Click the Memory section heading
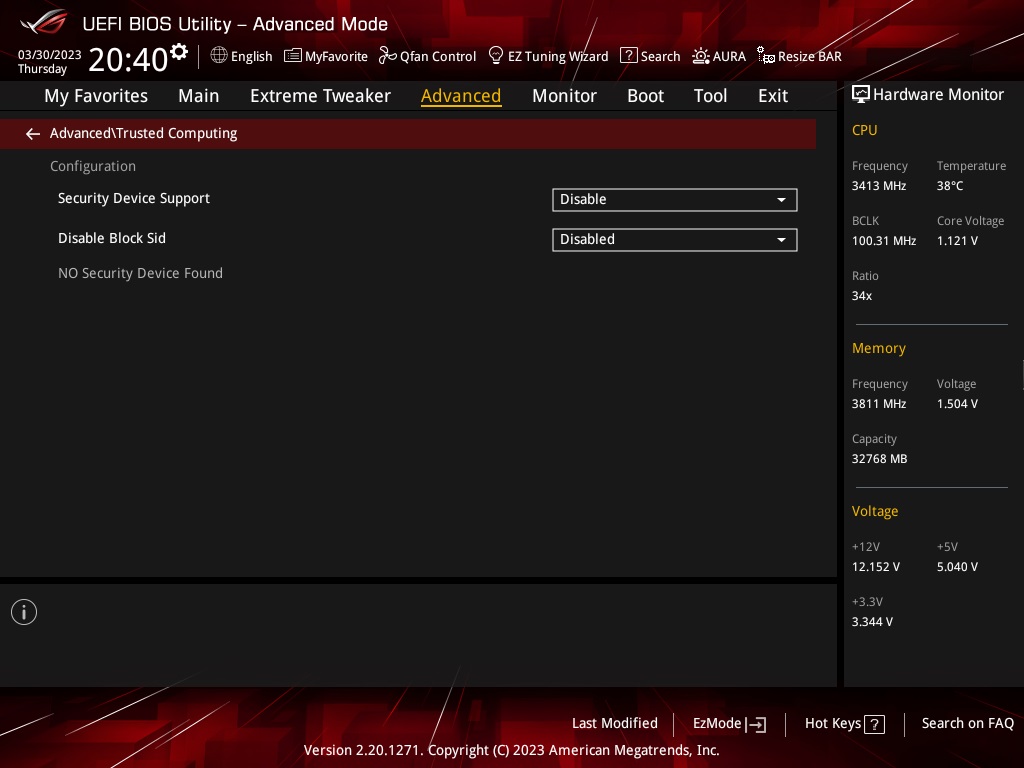 click(x=879, y=349)
